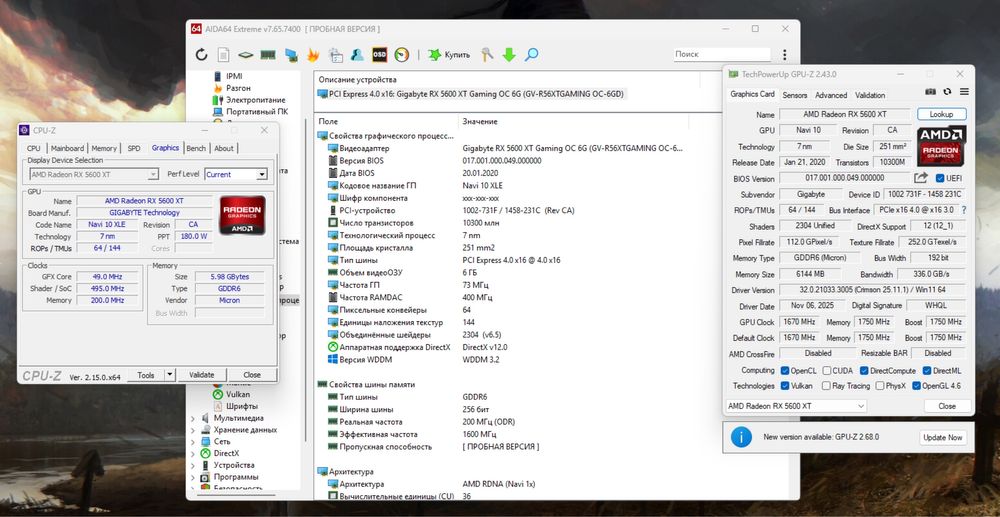Open the GPU-Z hamburger menu
This screenshot has width=1000, height=517.
pyautogui.click(x=964, y=92)
